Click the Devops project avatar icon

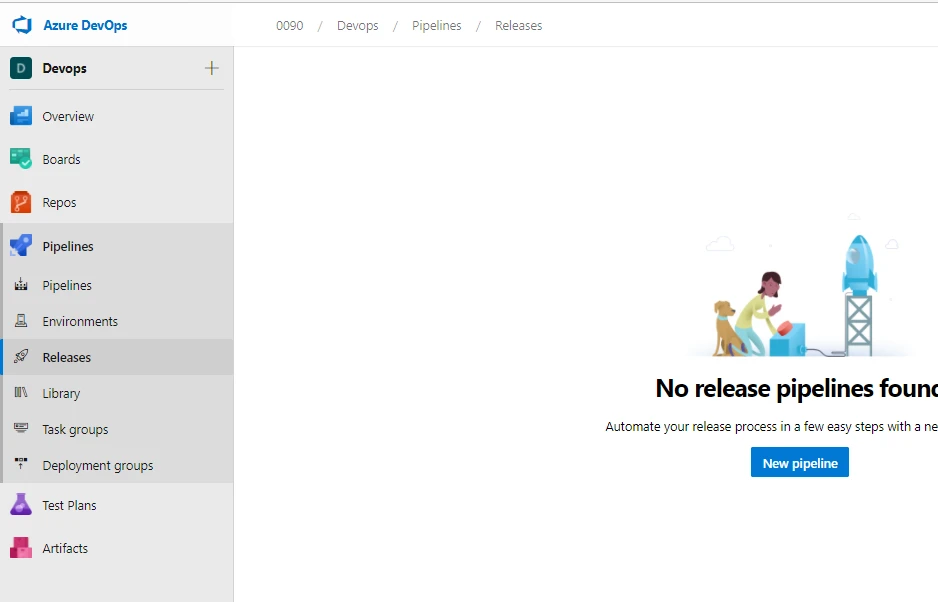[x=21, y=68]
